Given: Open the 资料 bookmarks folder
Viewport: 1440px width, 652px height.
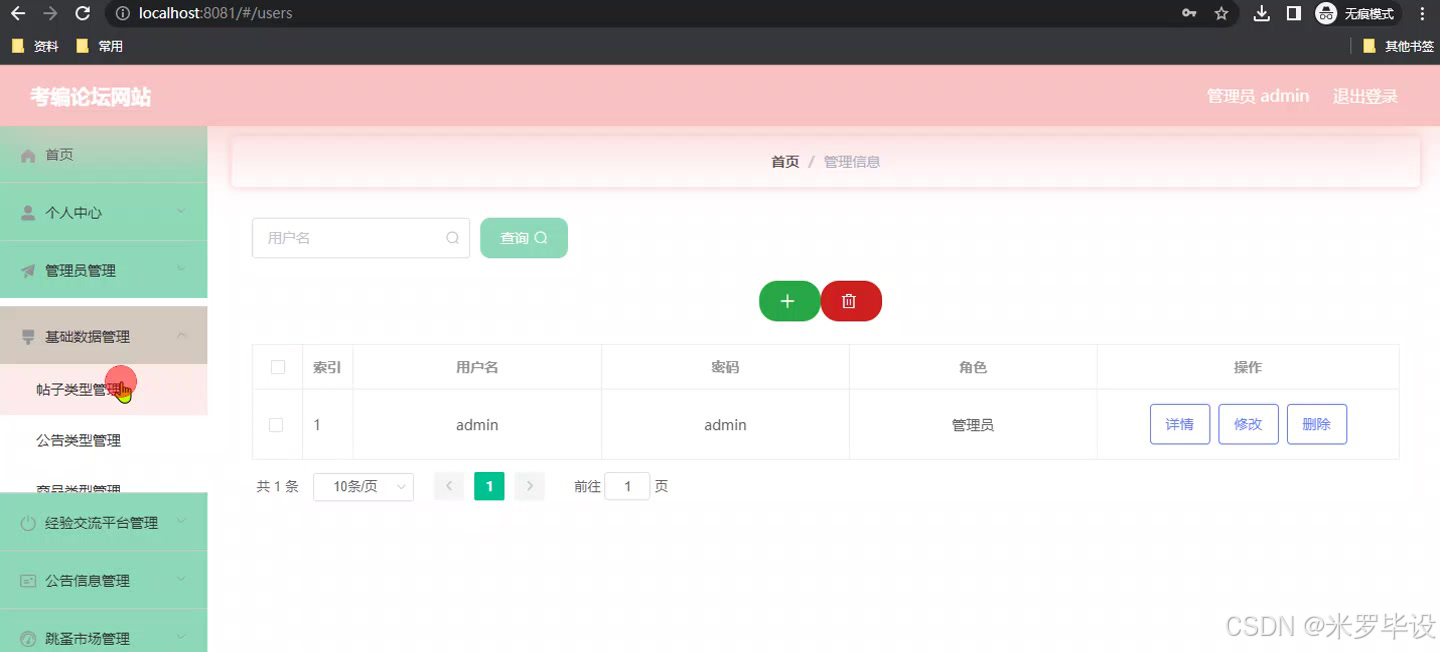Looking at the screenshot, I should (35, 46).
